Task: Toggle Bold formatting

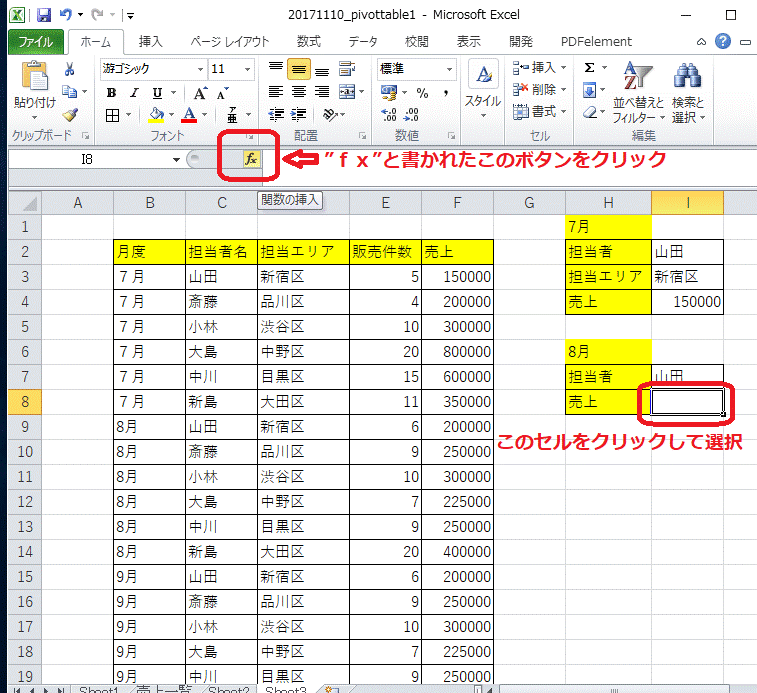Action: [111, 92]
